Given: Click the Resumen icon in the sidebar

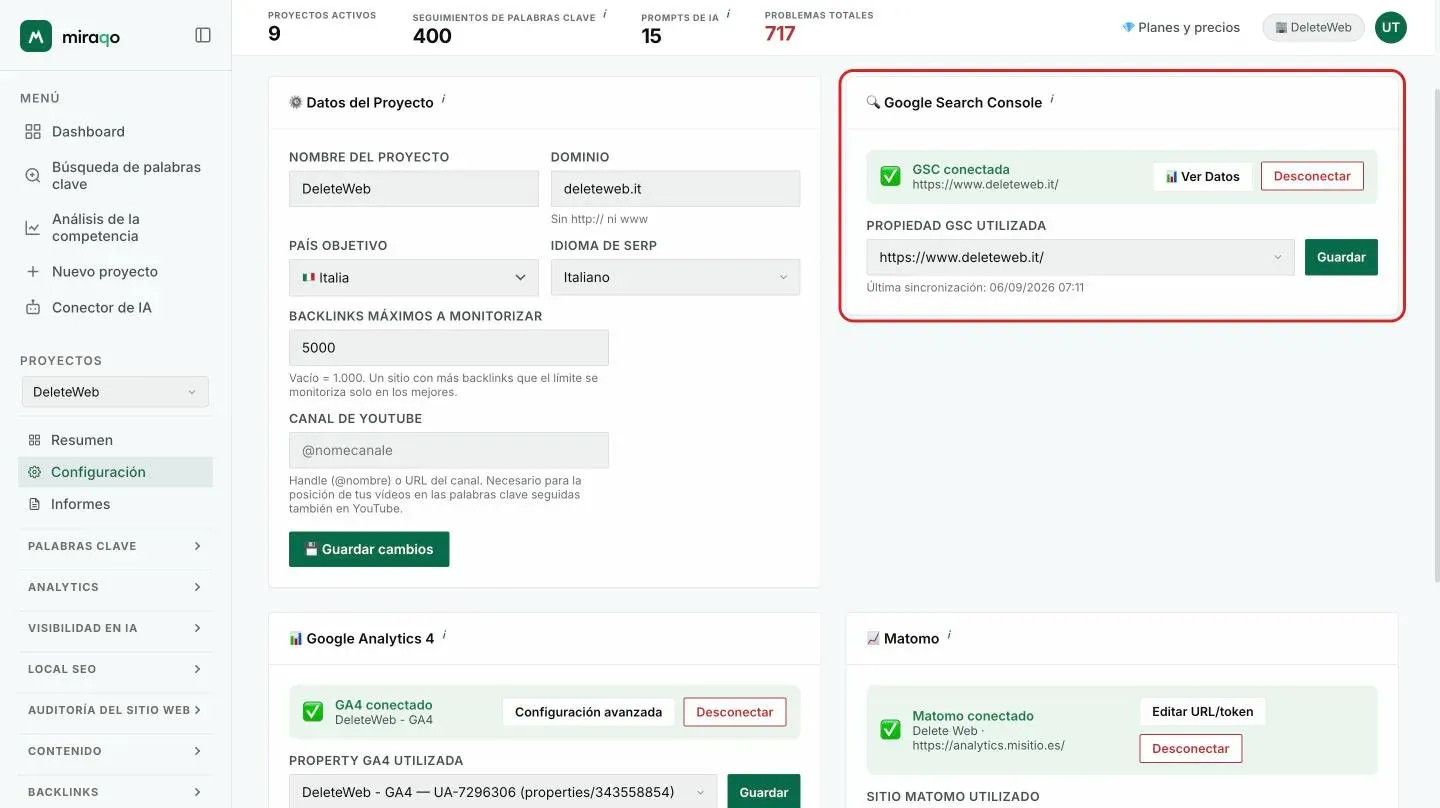Looking at the screenshot, I should (35, 440).
